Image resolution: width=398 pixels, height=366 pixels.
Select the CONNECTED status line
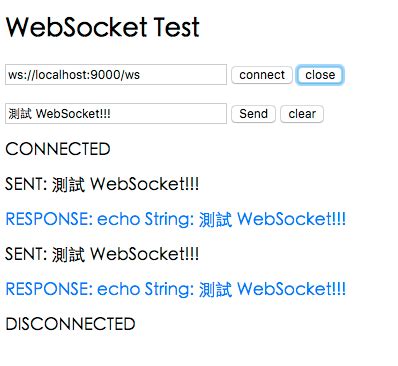coord(58,149)
